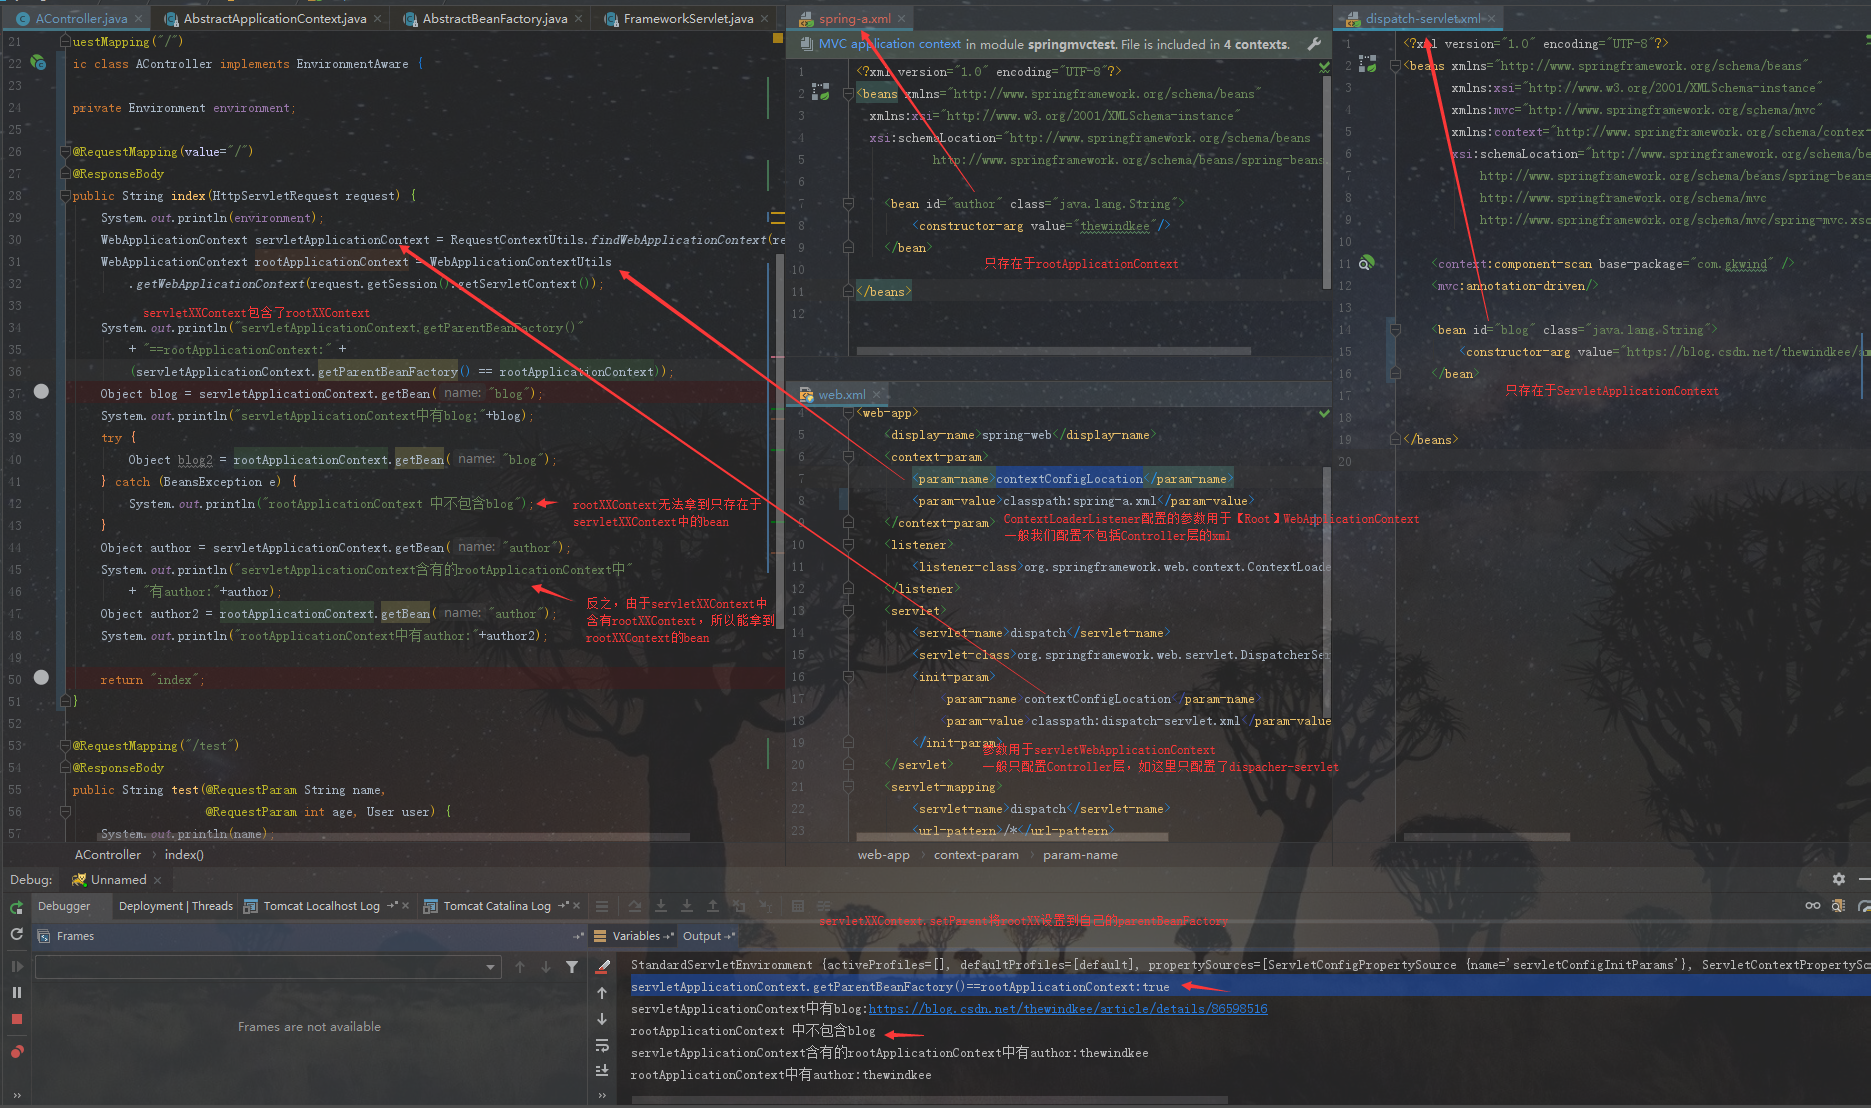Toggle scroll to end of console
The width and height of the screenshot is (1871, 1108).
pyautogui.click(x=602, y=1071)
